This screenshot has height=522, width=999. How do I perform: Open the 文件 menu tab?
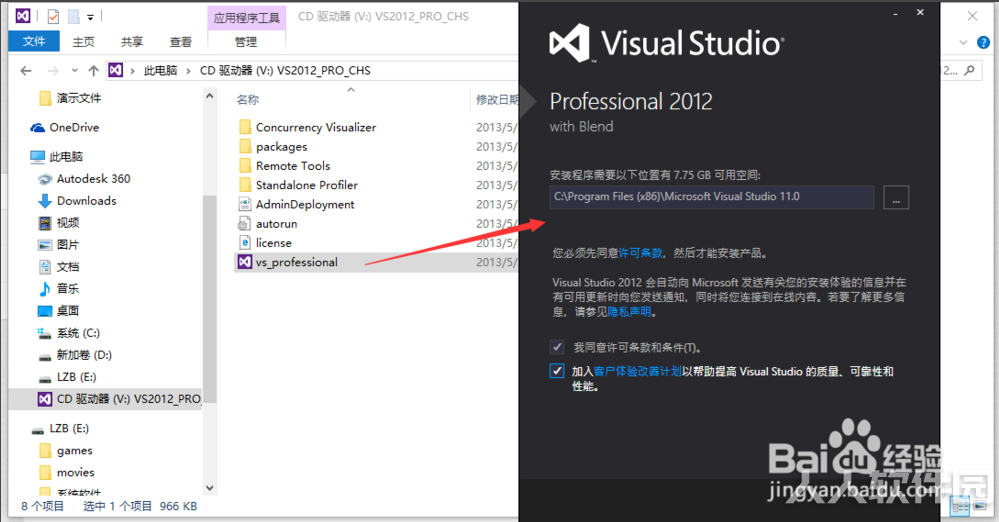click(34, 41)
